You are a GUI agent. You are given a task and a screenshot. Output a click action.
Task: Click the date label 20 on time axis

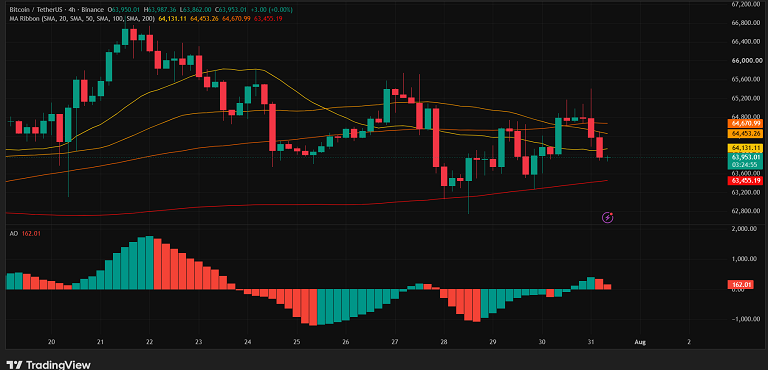pos(52,342)
